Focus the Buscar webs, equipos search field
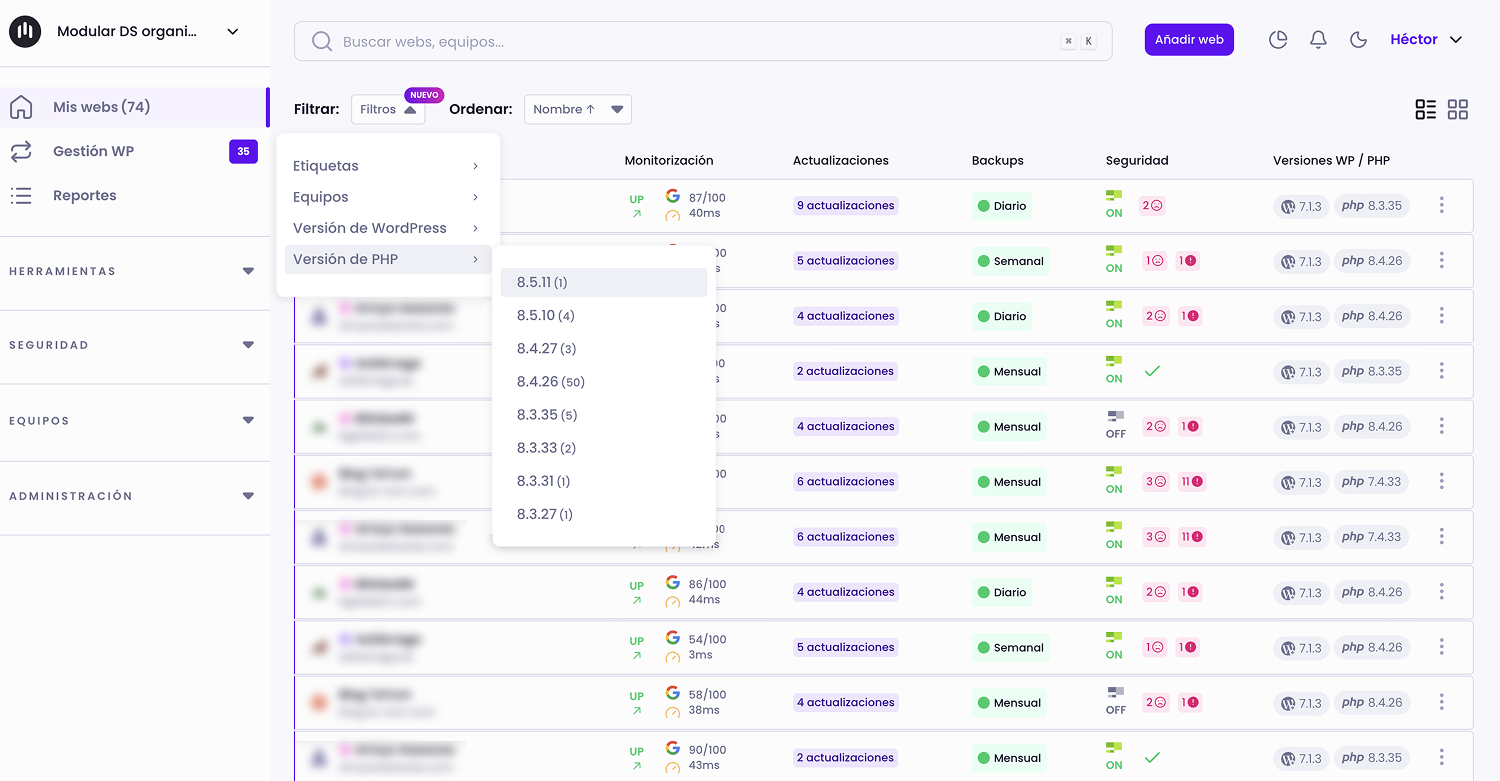The height and width of the screenshot is (781, 1500). tap(703, 41)
